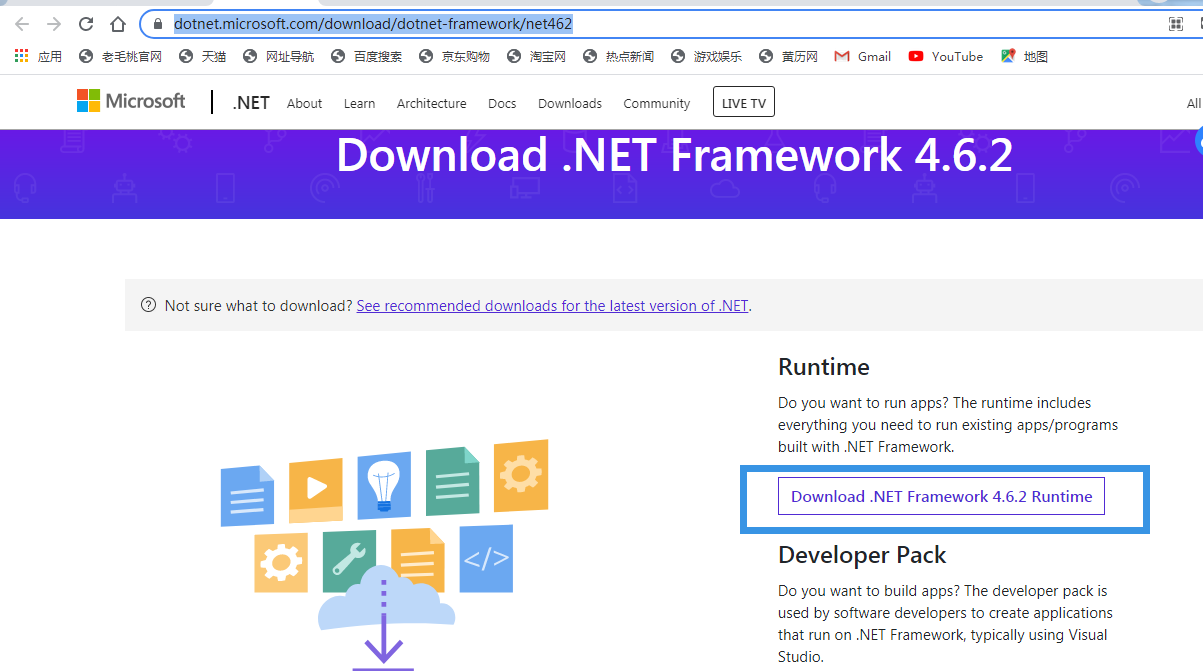Screen dimensions: 1203x671
Task: View site info via the lock icon
Action: point(157,24)
